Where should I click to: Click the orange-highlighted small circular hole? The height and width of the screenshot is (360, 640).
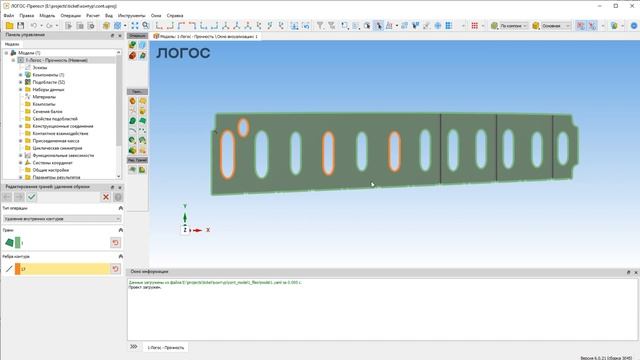[x=243, y=128]
